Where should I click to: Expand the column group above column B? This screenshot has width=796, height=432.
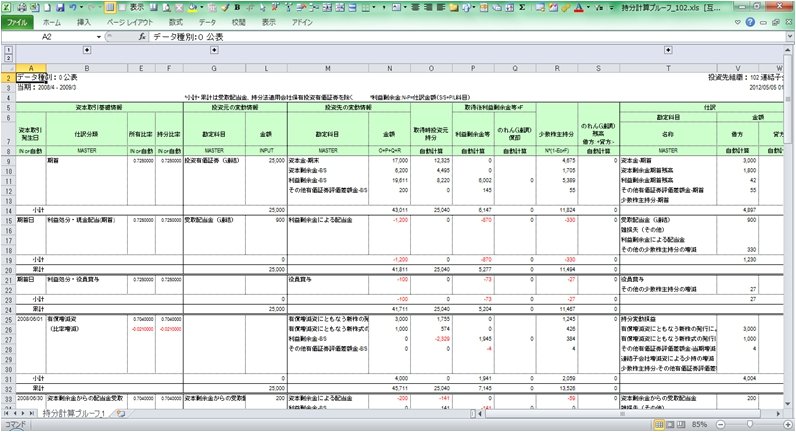click(87, 50)
